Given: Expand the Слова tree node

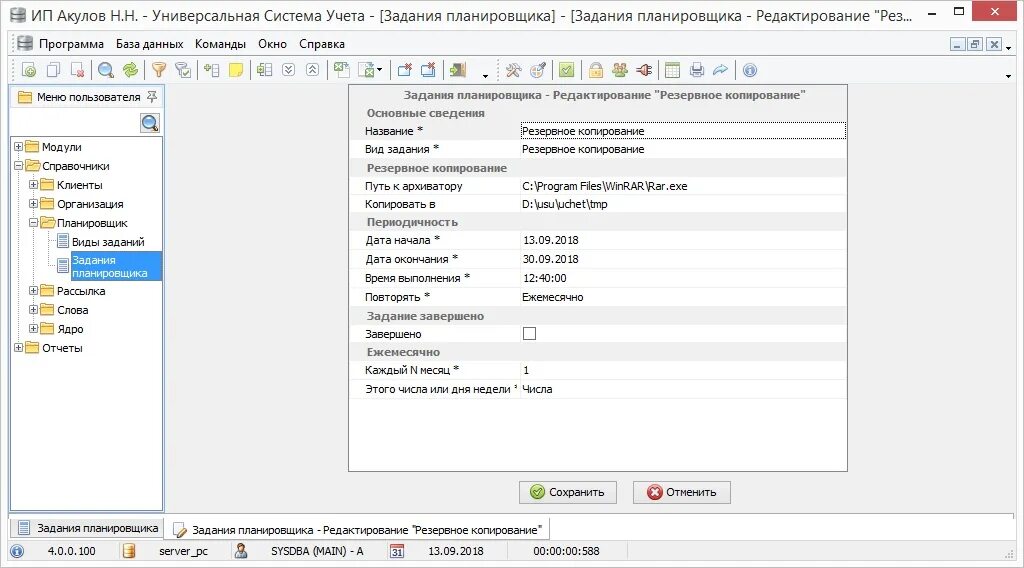Looking at the screenshot, I should point(33,309).
